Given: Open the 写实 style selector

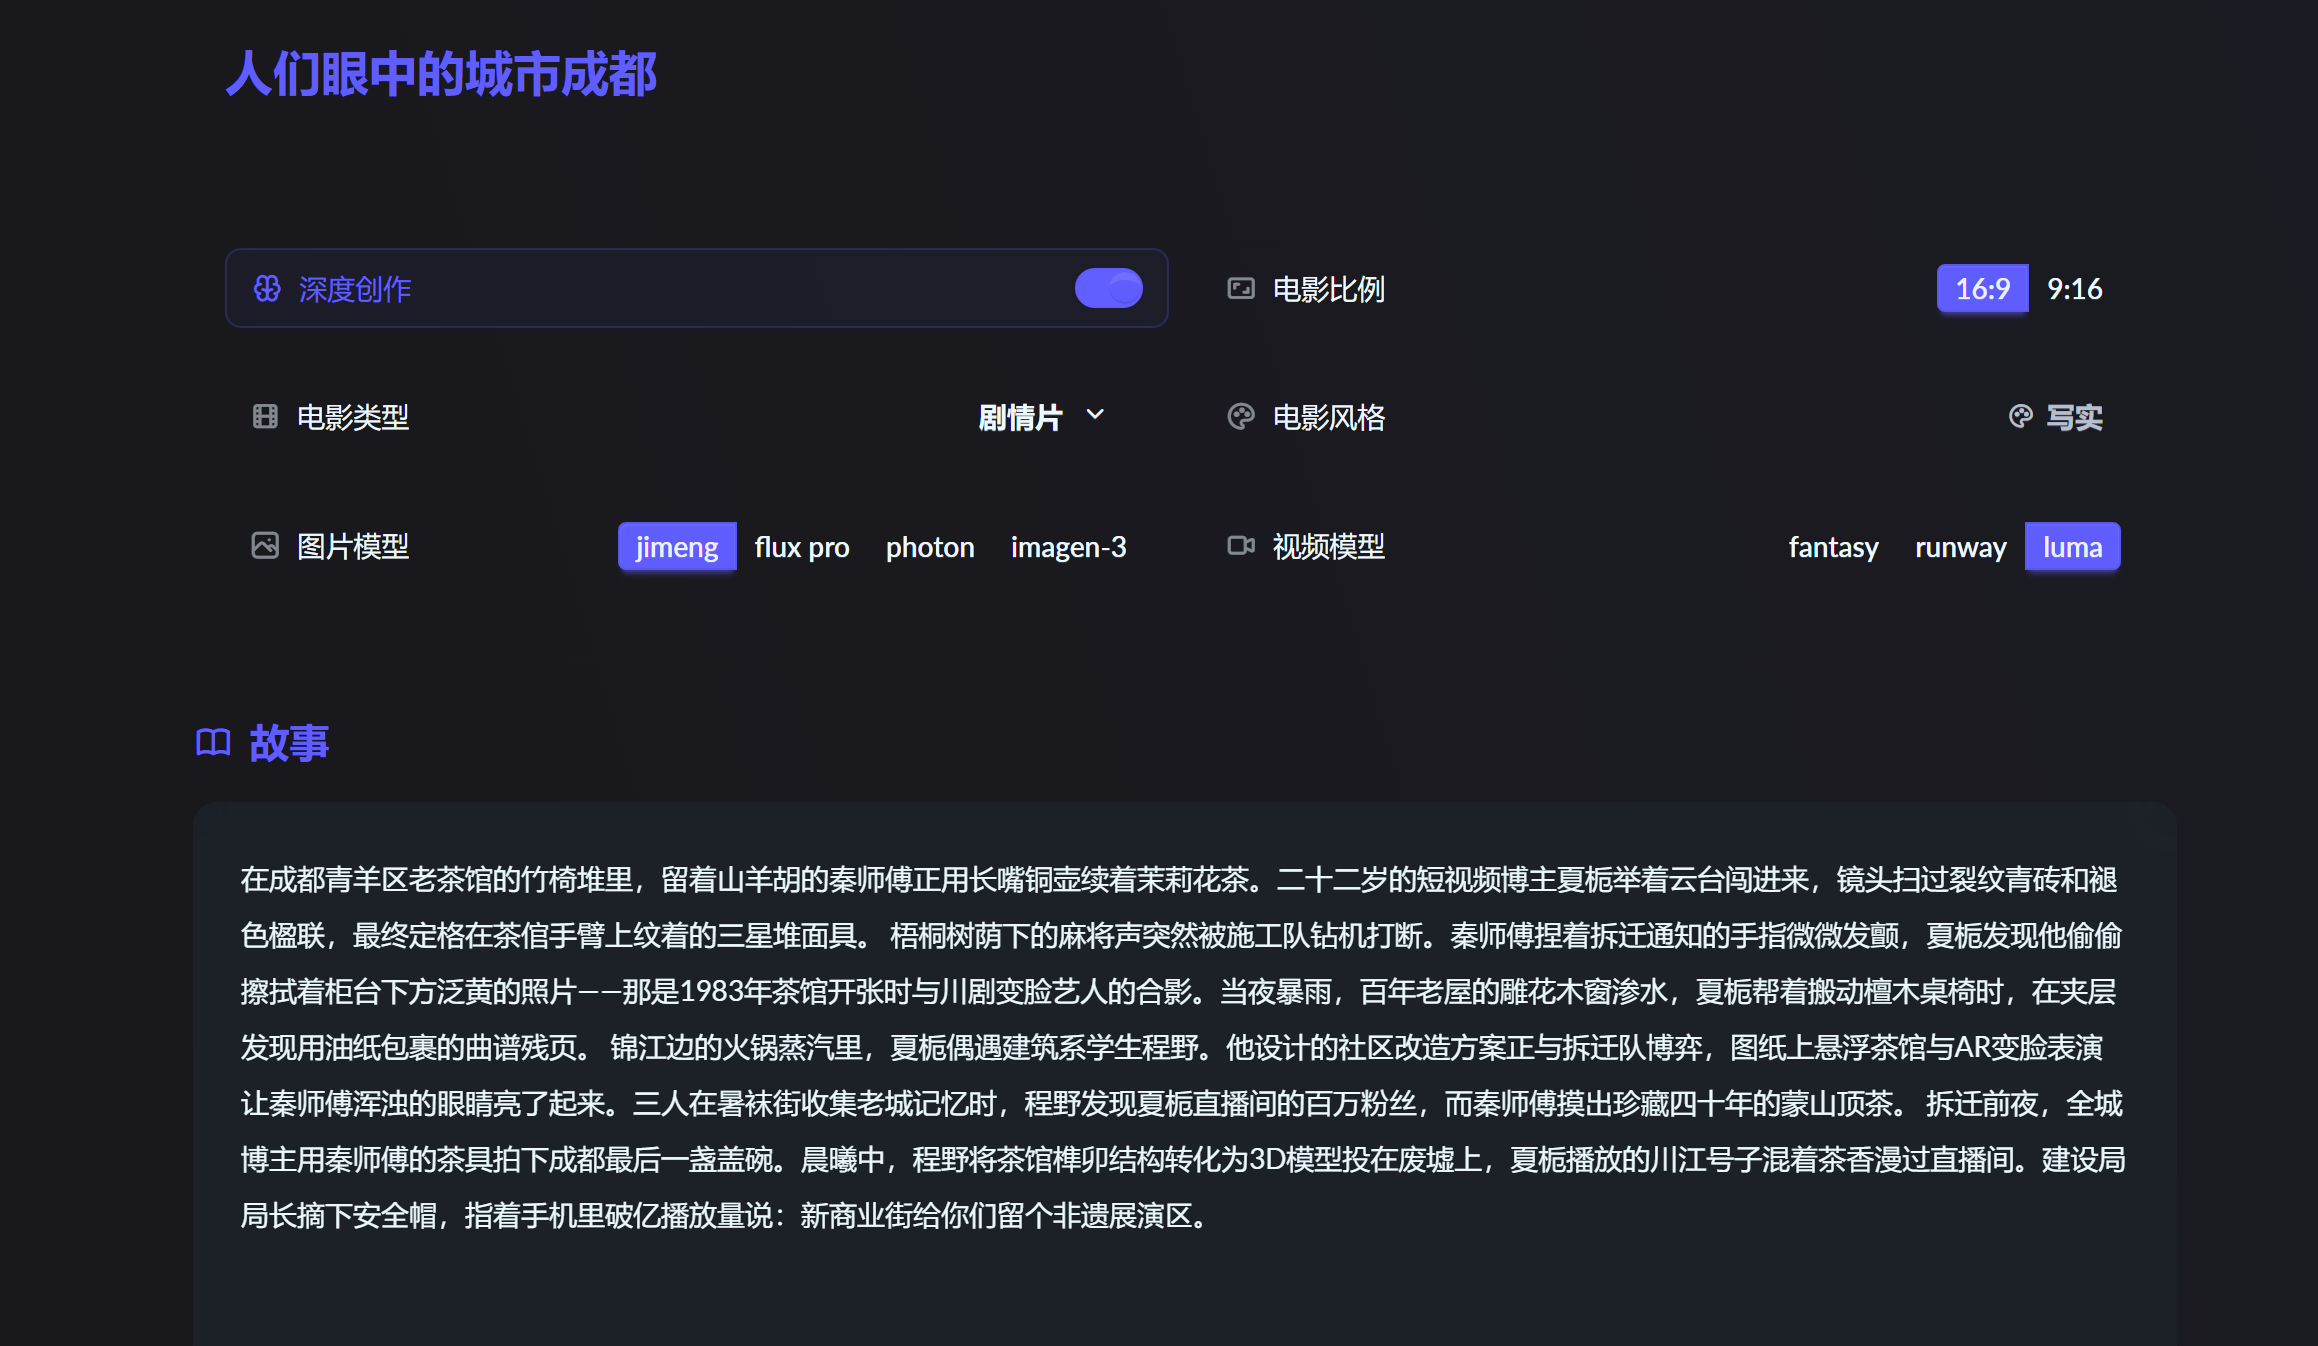Looking at the screenshot, I should click(x=2074, y=417).
